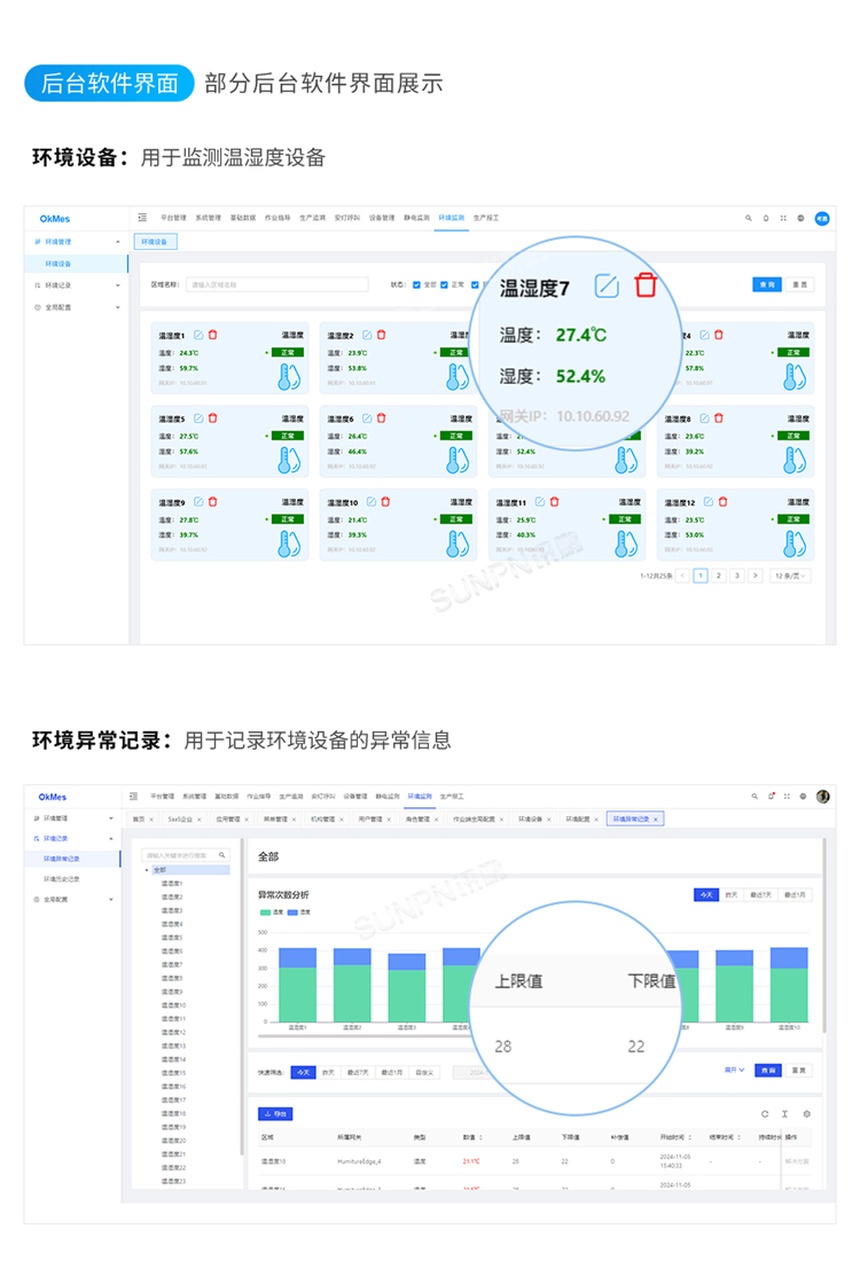Open notification bell with red dot in 环境异常记录 screen
Viewport: 860px width, 1261px height.
(771, 796)
